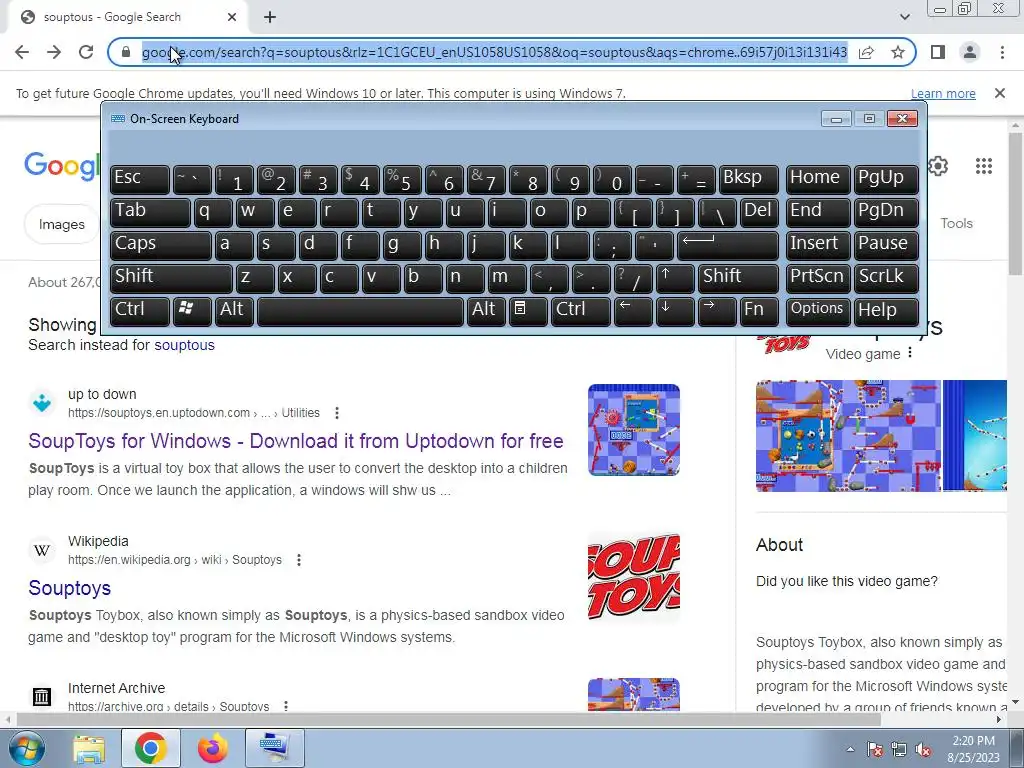Image resolution: width=1024 pixels, height=768 pixels.
Task: Open Chrome tab search dropdown arrow
Action: coord(904,17)
